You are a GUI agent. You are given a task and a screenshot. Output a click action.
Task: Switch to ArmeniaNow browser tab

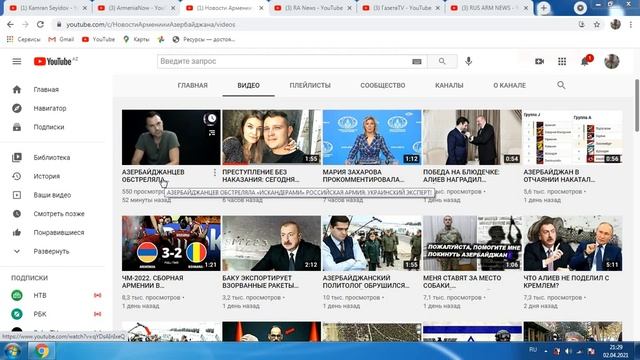point(135,8)
